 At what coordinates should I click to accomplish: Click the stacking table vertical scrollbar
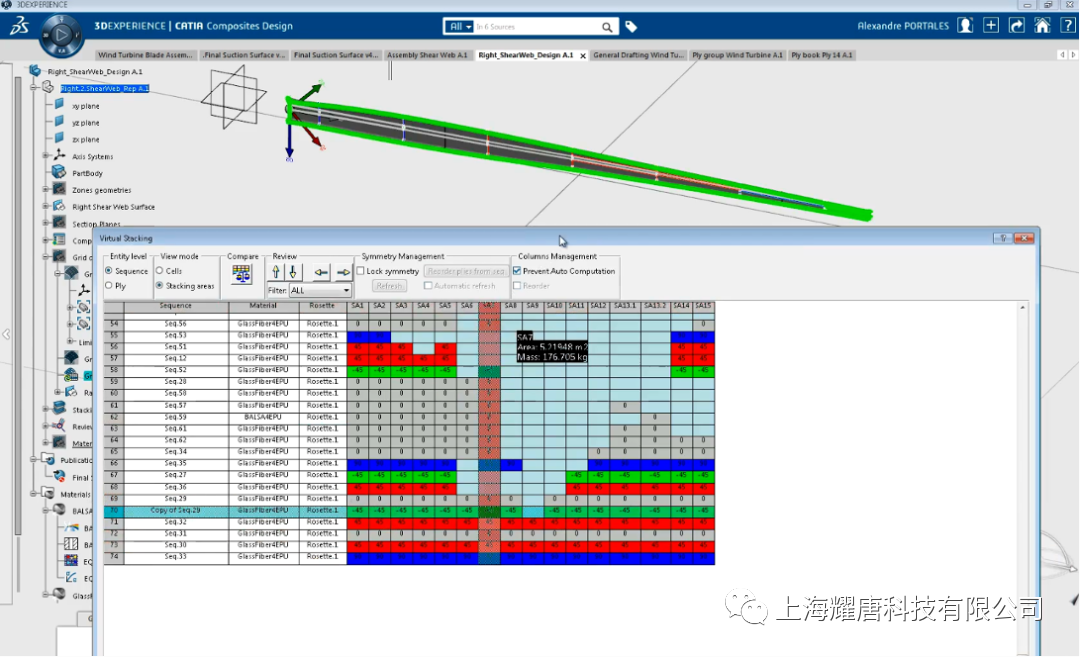pyautogui.click(x=1022, y=479)
